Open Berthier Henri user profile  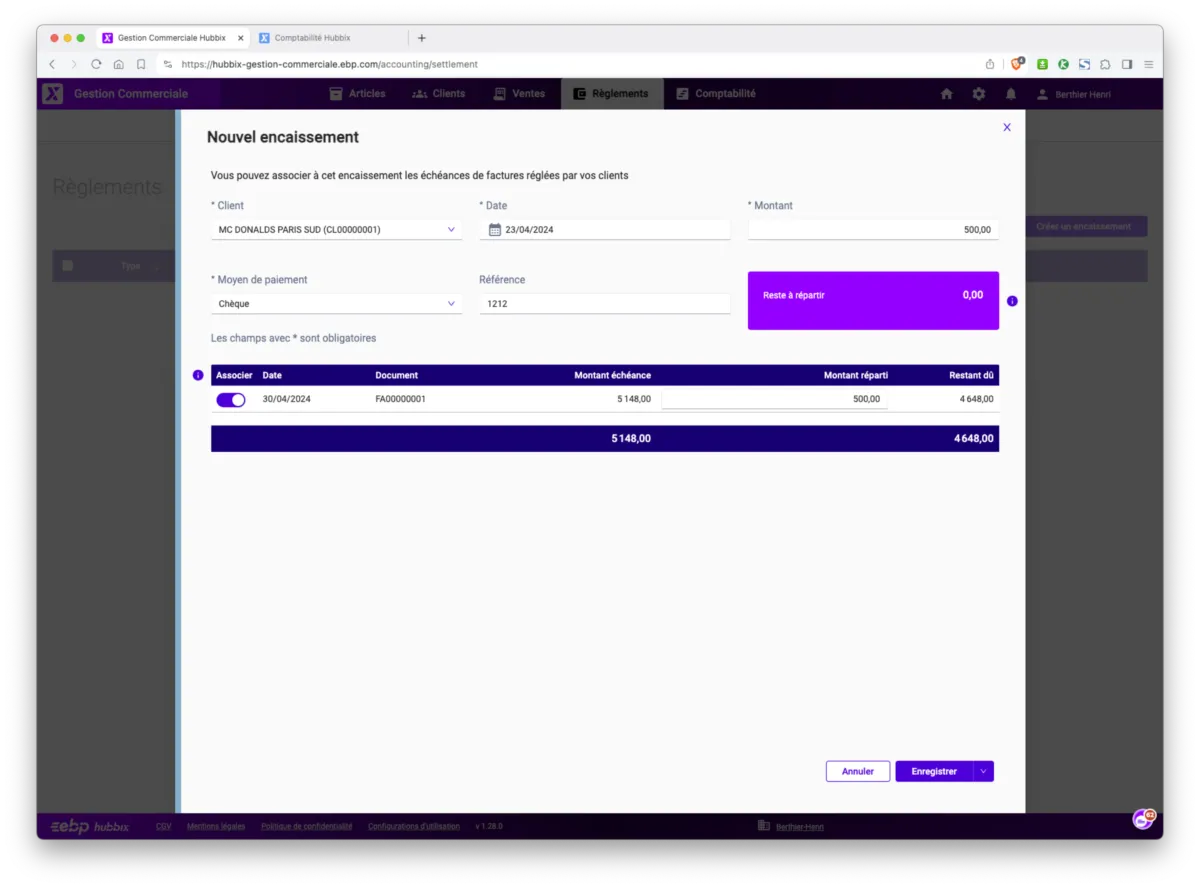click(1074, 94)
